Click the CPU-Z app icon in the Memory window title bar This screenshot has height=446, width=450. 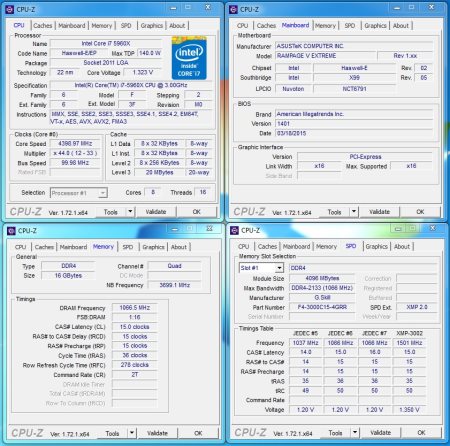[11, 231]
